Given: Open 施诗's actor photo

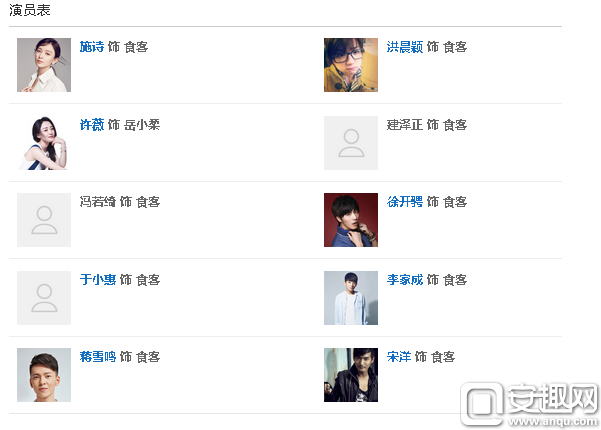Looking at the screenshot, I should [x=44, y=65].
